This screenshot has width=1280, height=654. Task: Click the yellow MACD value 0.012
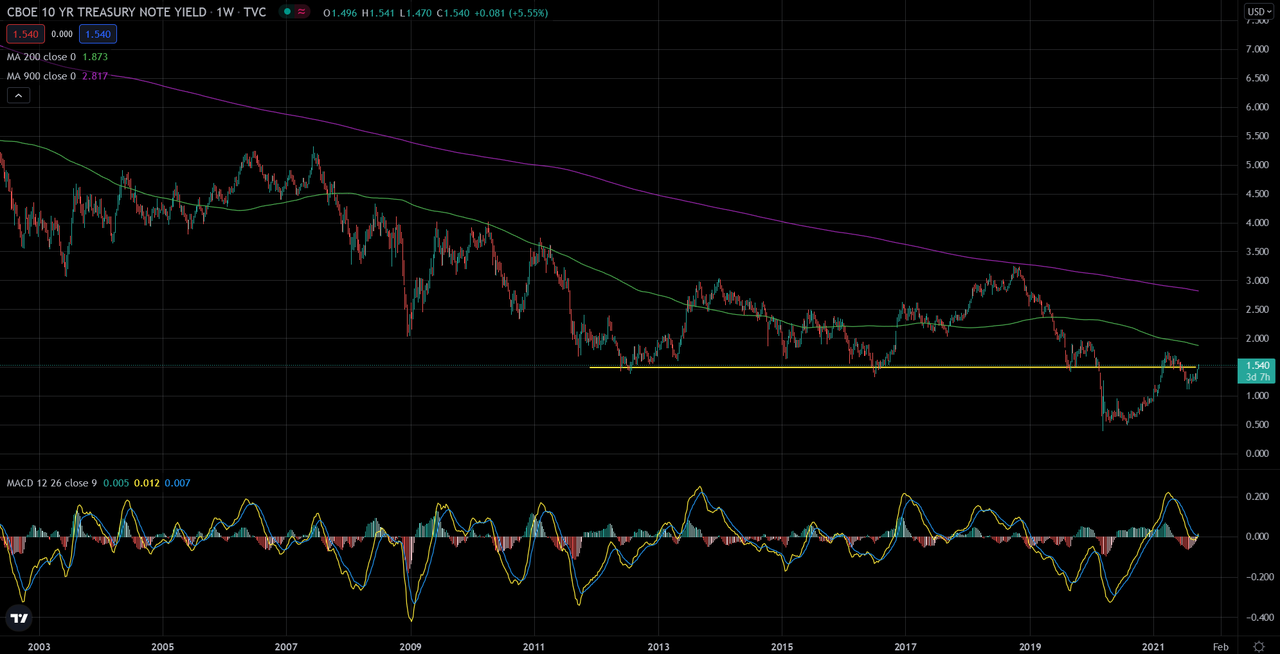(x=147, y=483)
